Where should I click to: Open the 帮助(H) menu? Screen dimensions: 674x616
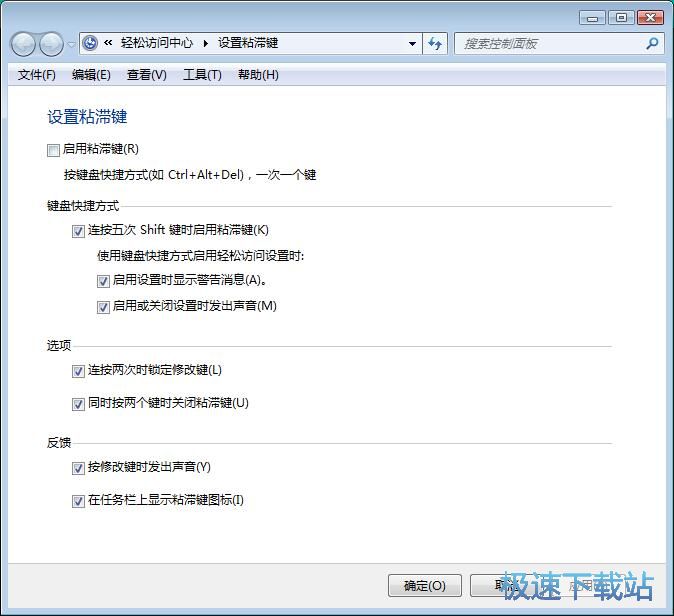point(258,75)
